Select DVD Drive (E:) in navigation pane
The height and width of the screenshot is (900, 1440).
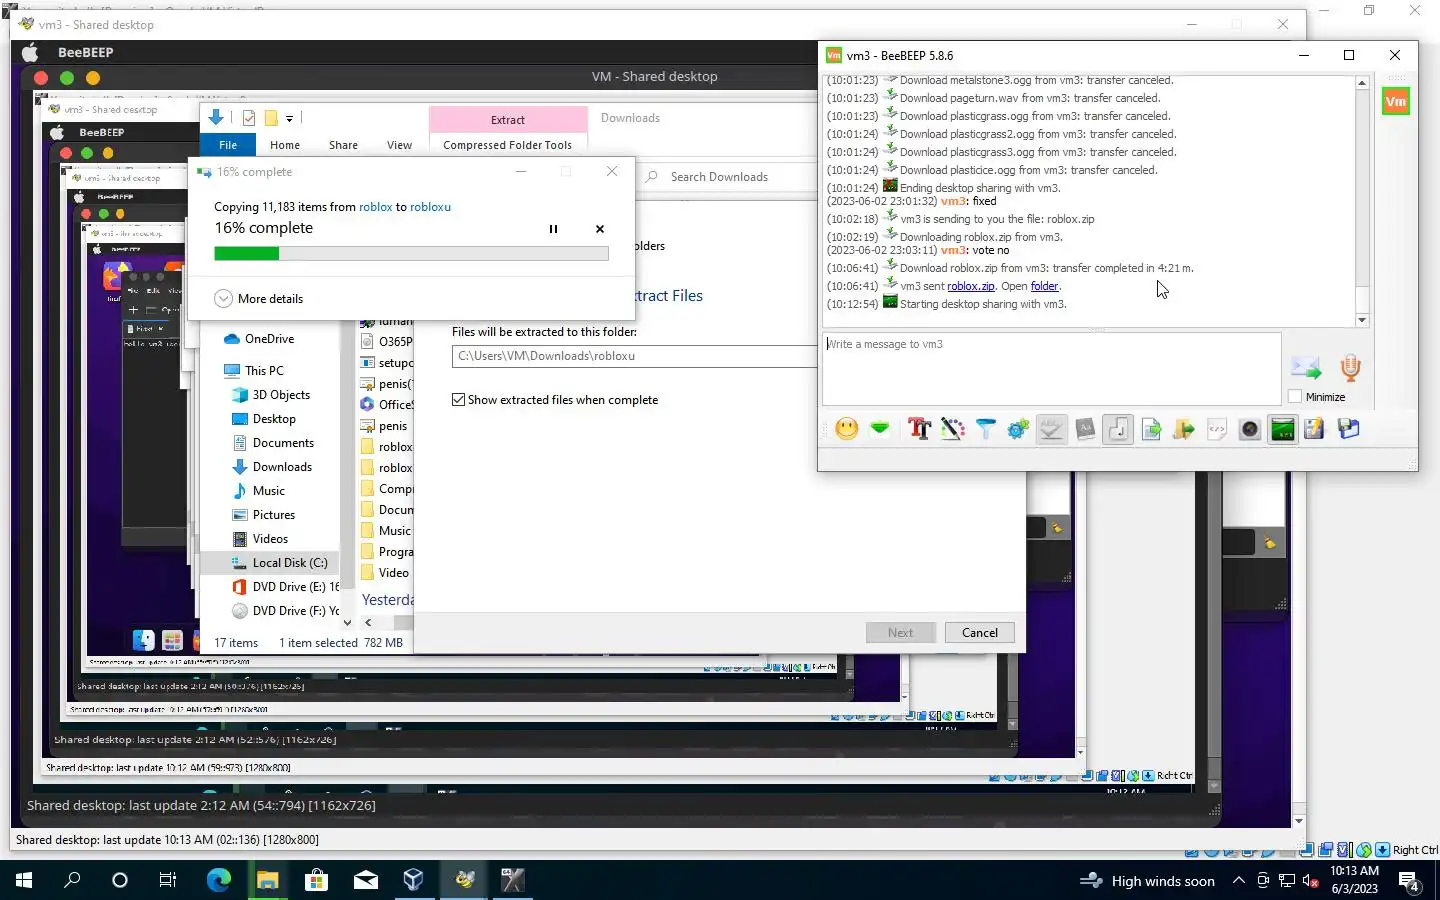click(x=285, y=587)
